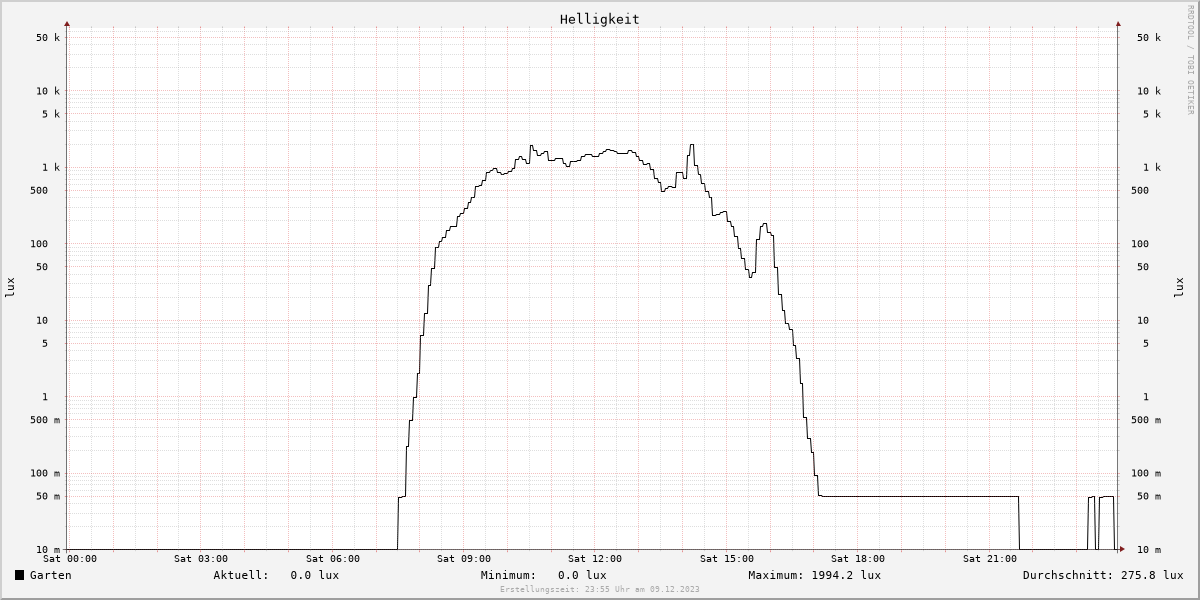1200x600 pixels.
Task: Click '100 m' on the left axis
Action: click(x=44, y=474)
